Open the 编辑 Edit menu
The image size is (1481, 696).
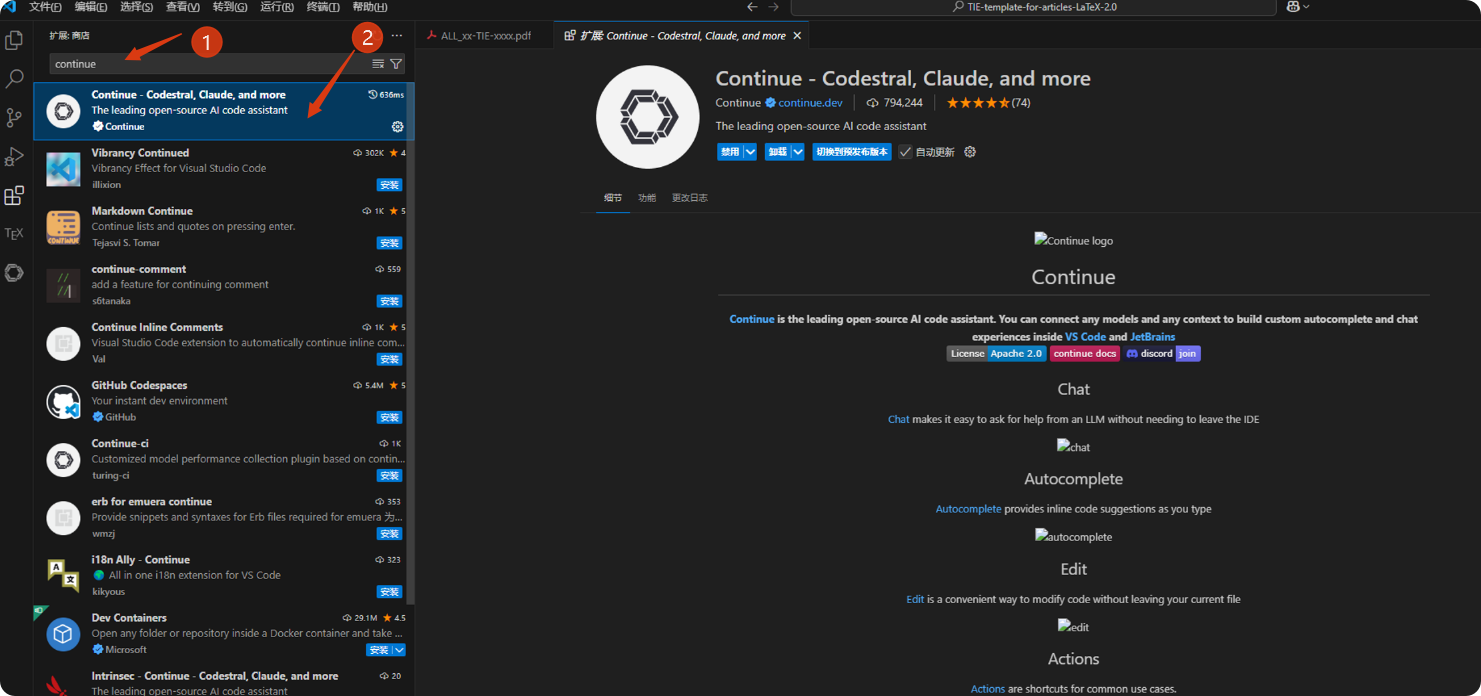click(91, 7)
